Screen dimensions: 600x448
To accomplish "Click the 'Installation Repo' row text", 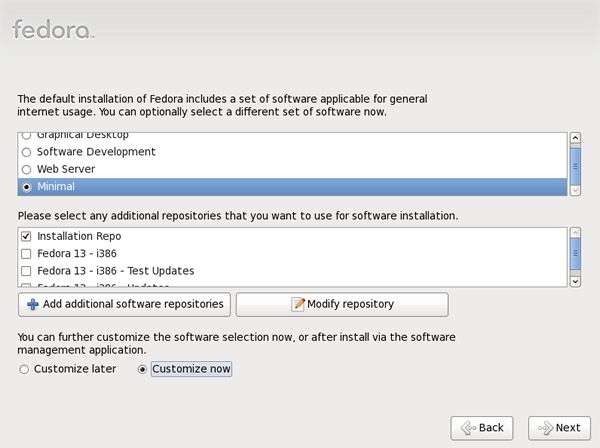I will (79, 236).
